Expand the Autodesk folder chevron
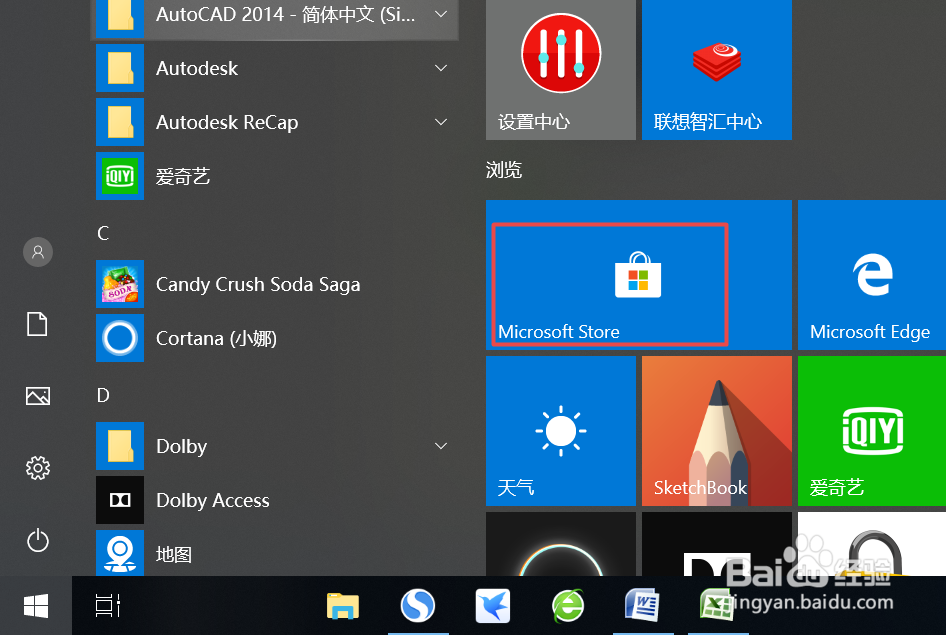The image size is (946, 635). pos(441,68)
